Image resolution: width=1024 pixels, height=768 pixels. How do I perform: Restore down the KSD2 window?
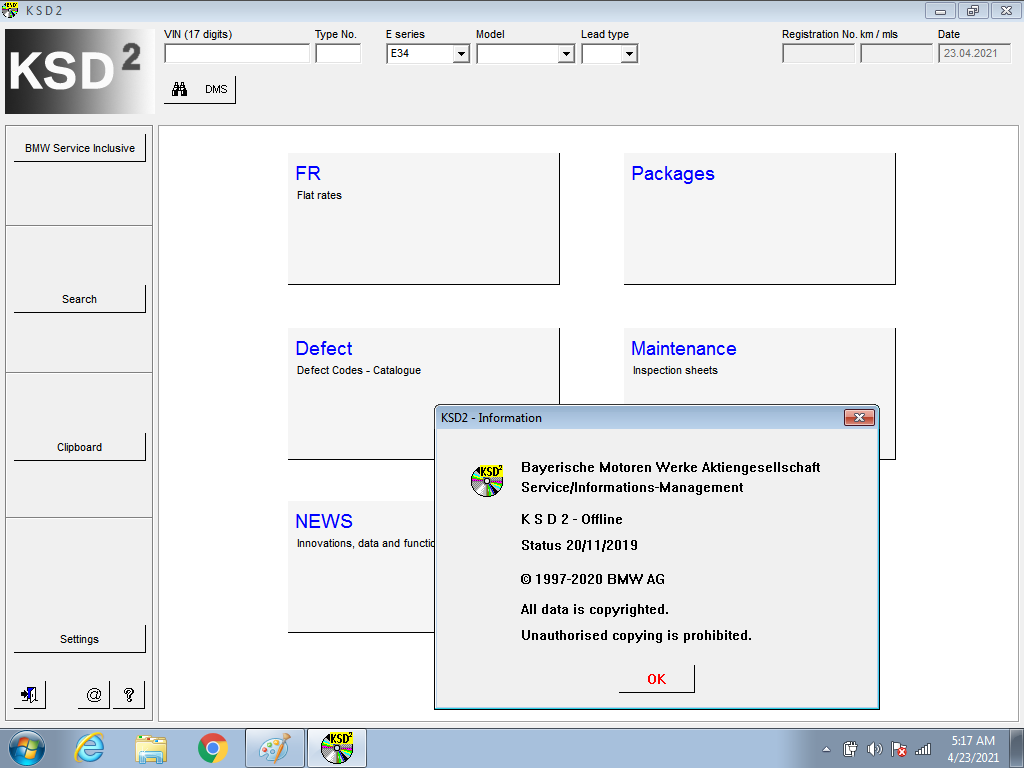(x=973, y=10)
